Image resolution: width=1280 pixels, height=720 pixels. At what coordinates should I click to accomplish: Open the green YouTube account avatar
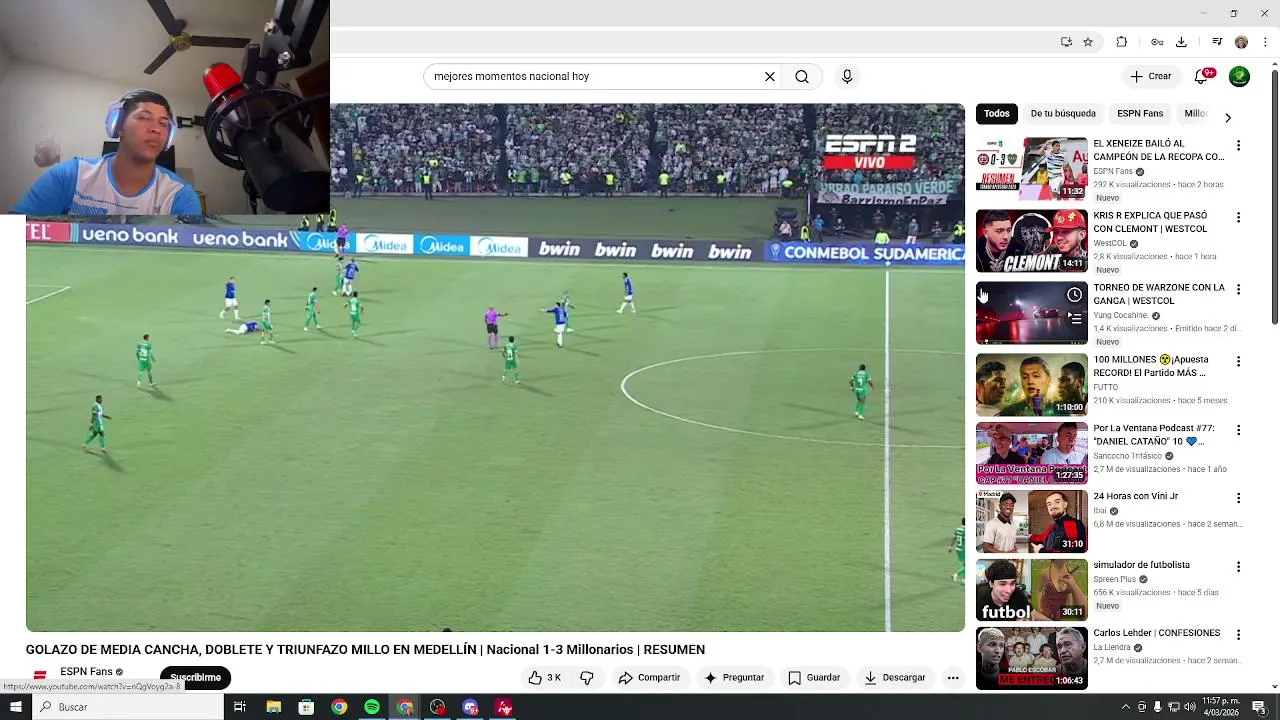tap(1239, 76)
